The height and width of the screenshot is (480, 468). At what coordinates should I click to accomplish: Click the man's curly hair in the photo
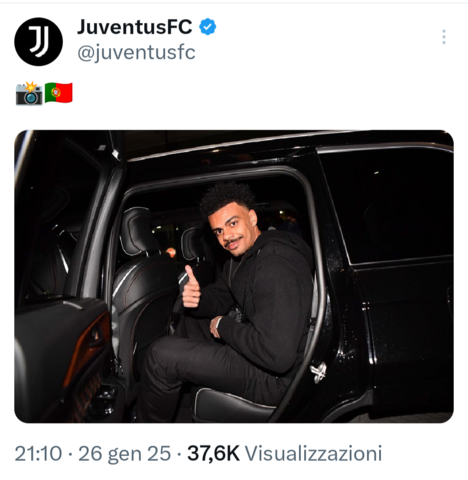click(227, 197)
